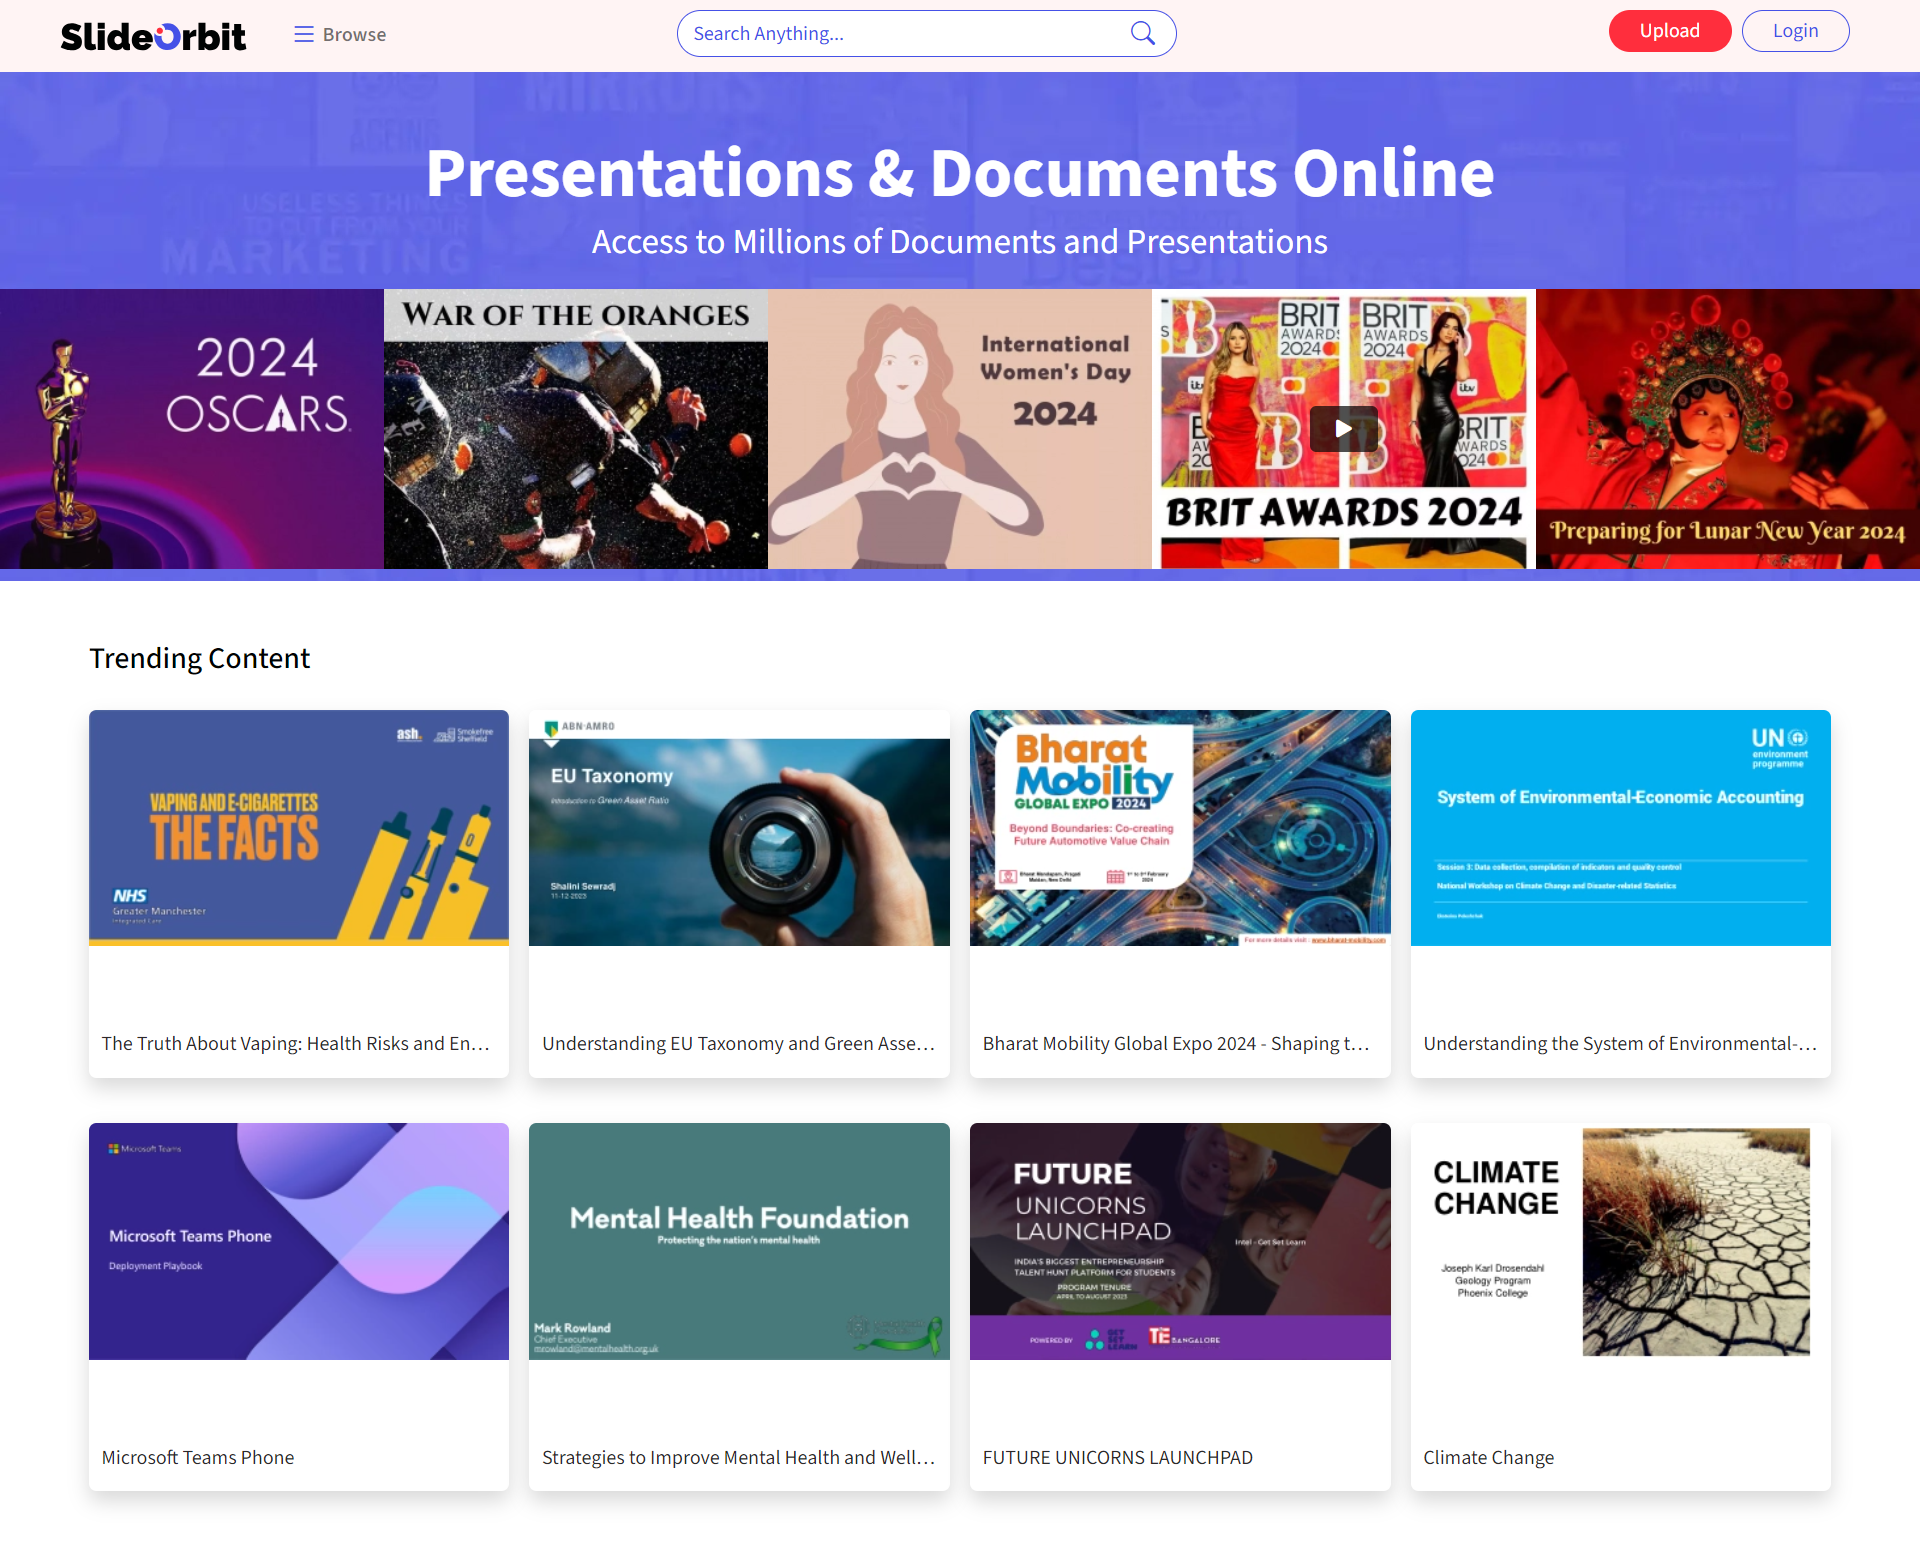Click Strategies to Improve Mental Health title

click(738, 1457)
